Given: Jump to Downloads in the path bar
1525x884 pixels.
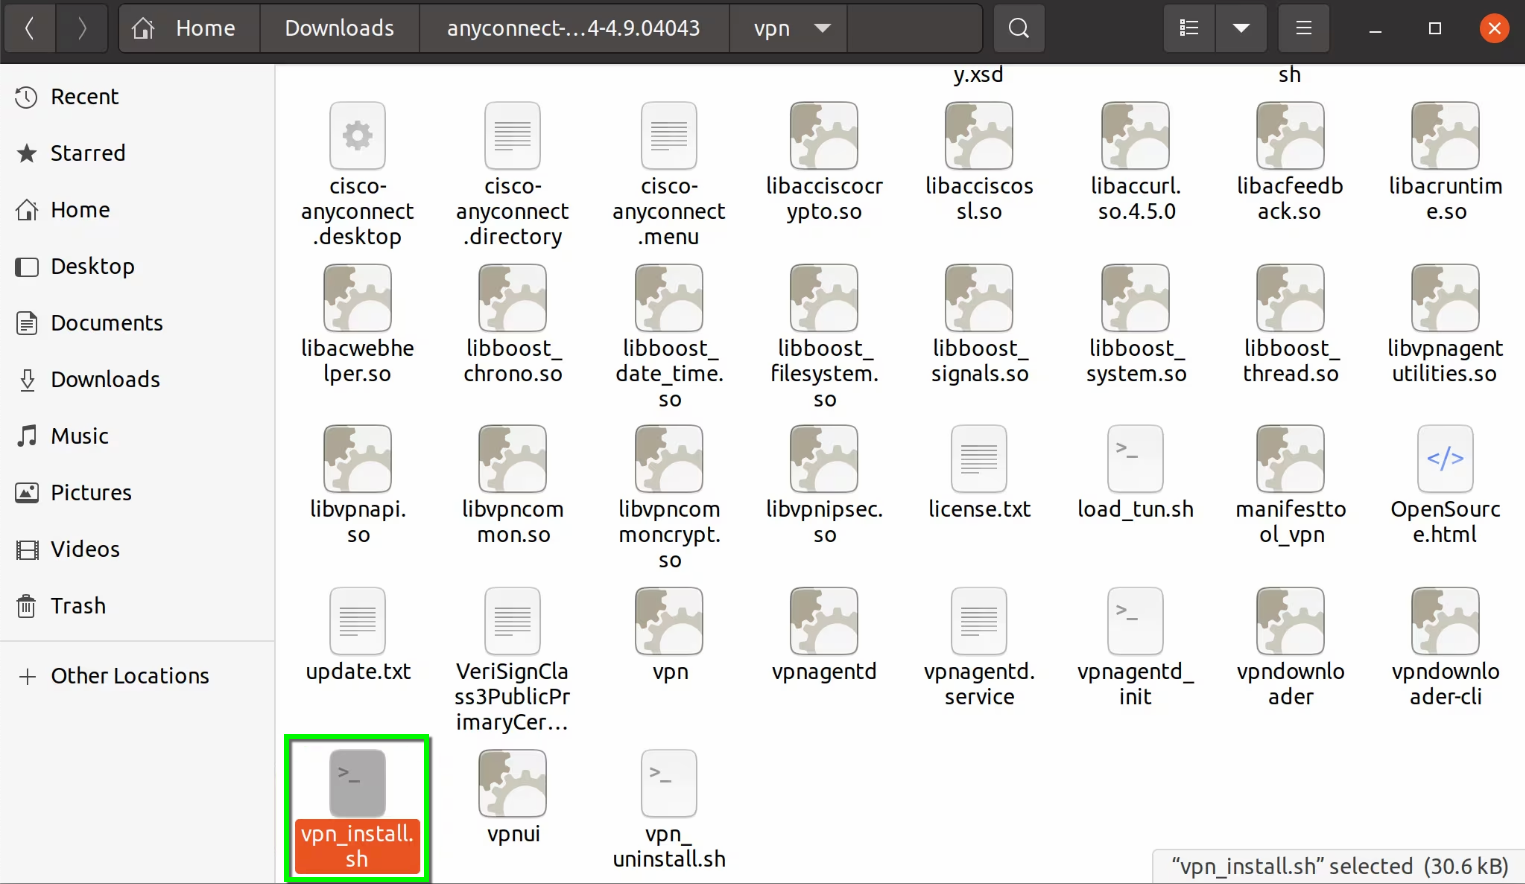Looking at the screenshot, I should click(x=339, y=28).
